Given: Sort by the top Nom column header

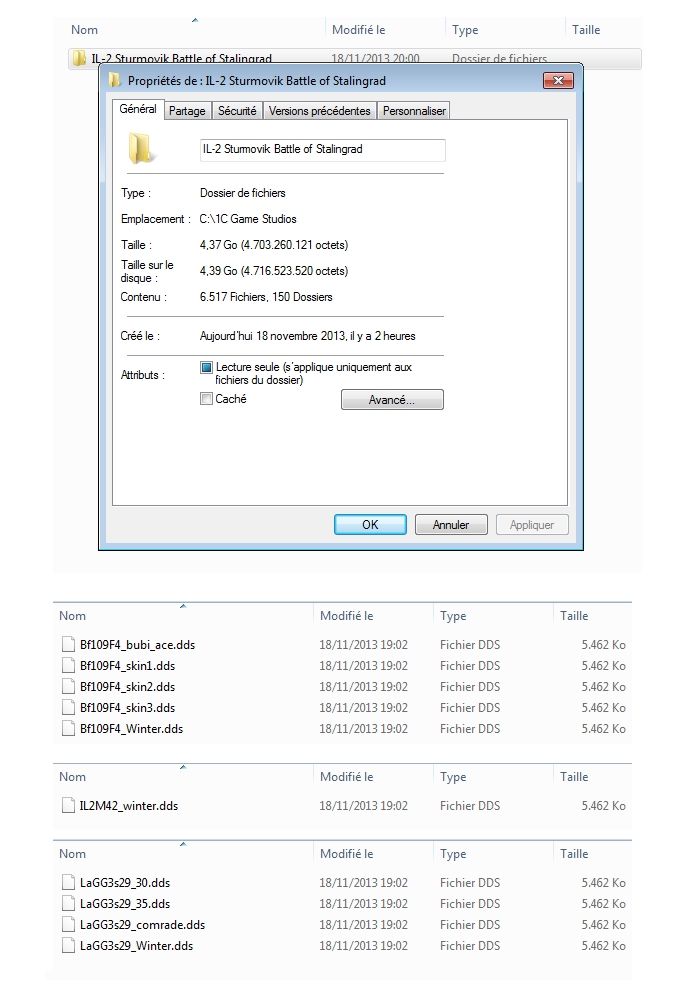Looking at the screenshot, I should pos(85,30).
